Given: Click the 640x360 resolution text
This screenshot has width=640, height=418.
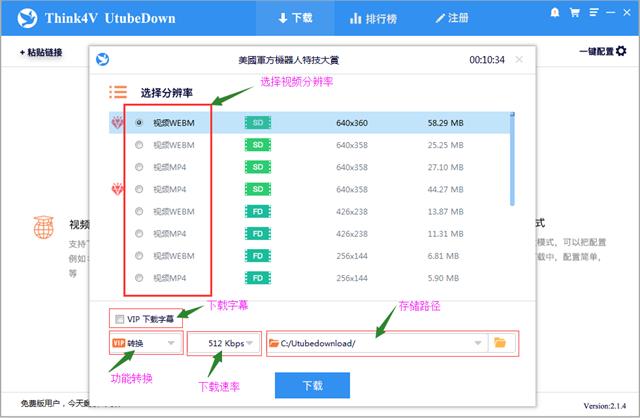Looking at the screenshot, I should coord(352,123).
